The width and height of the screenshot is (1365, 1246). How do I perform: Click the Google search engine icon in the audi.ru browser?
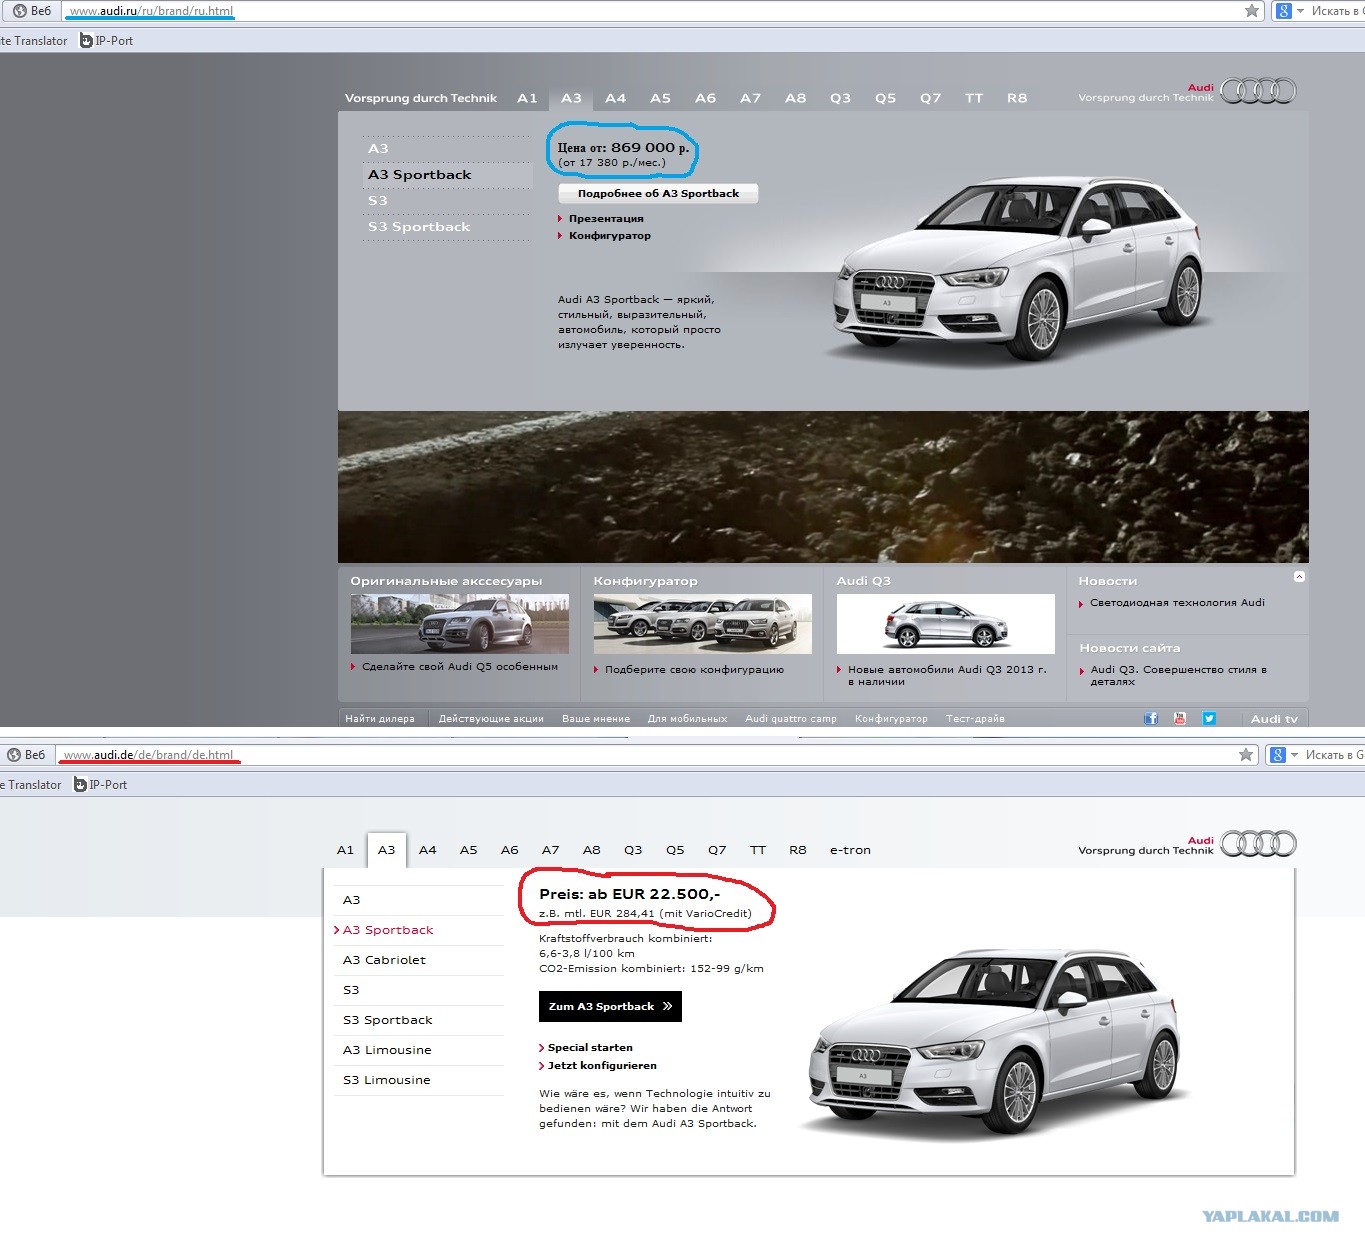(x=1283, y=11)
